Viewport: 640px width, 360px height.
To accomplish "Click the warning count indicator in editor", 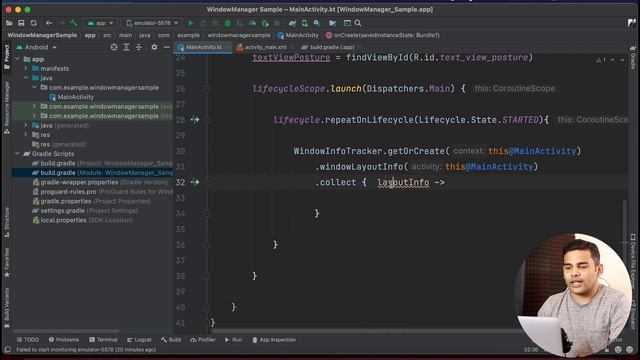I will coord(601,60).
